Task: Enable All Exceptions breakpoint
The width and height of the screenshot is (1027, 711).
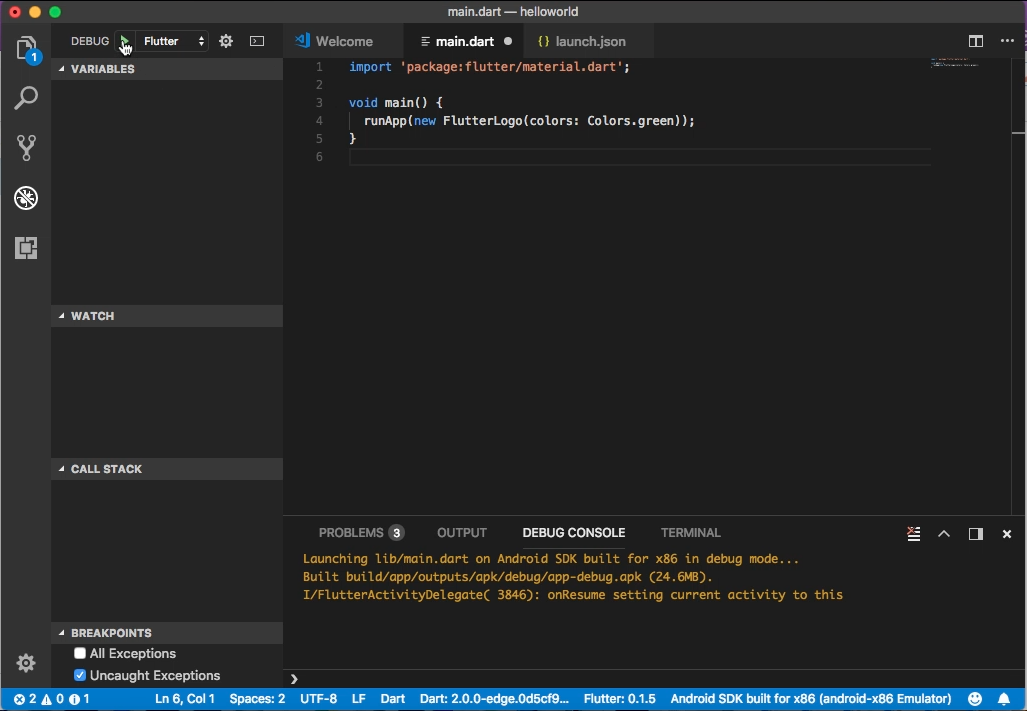Action: click(80, 653)
